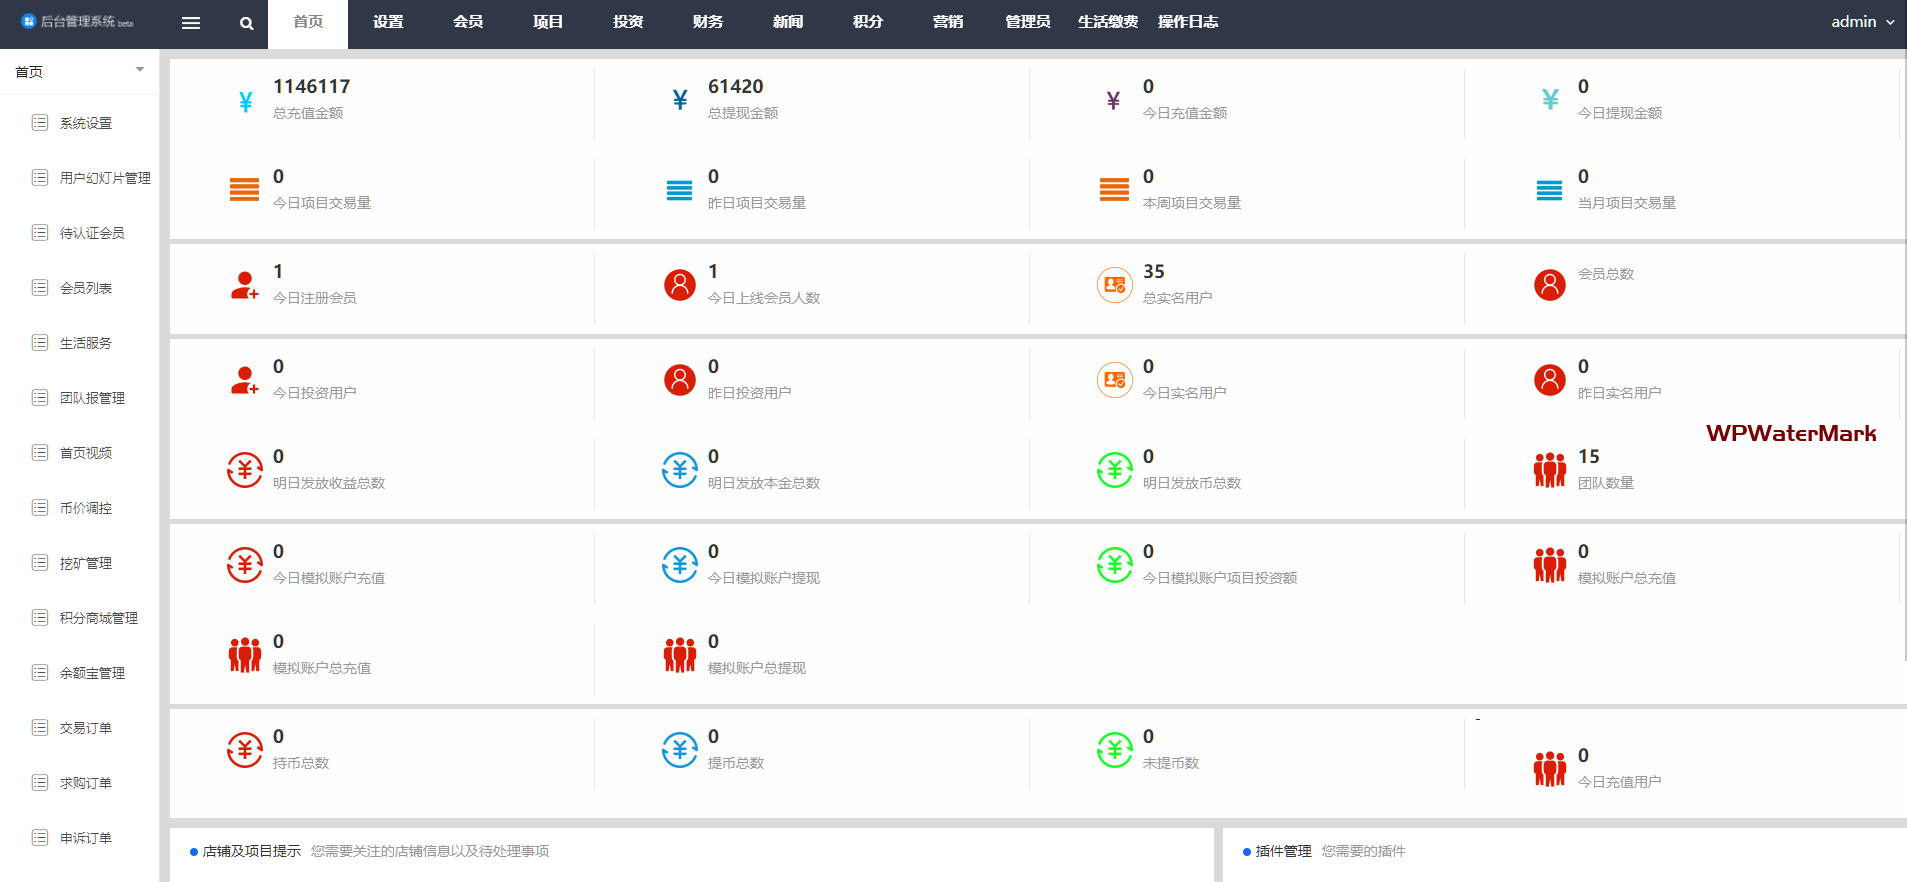Viewport: 1907px width, 882px height.
Task: Open the 财务 top menu
Action: tap(708, 22)
